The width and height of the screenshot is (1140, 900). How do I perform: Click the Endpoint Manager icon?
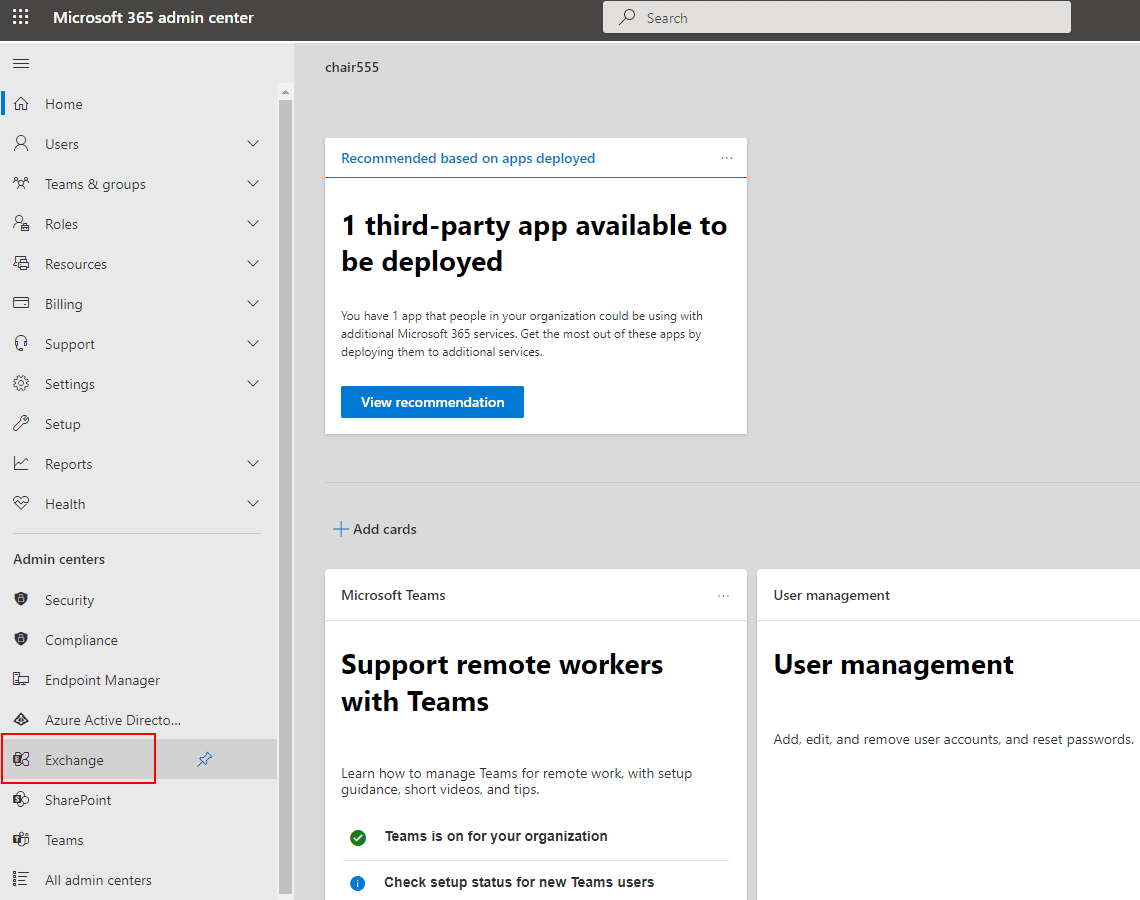[x=21, y=680]
